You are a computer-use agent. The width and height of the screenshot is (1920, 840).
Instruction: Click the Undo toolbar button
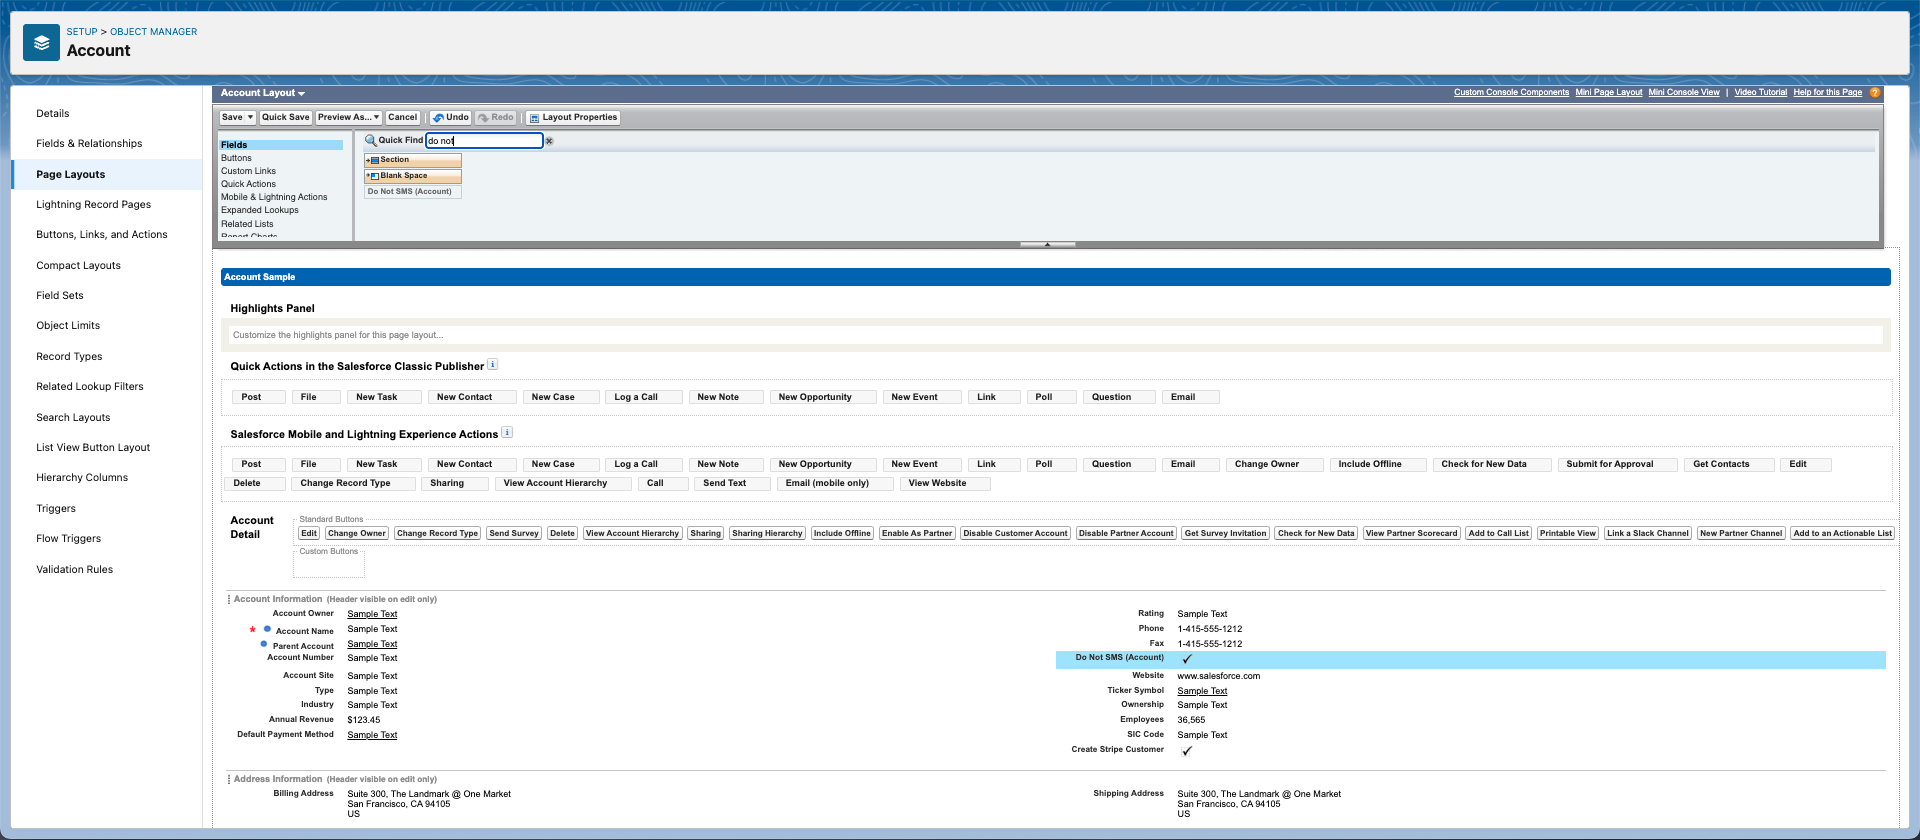(x=450, y=118)
